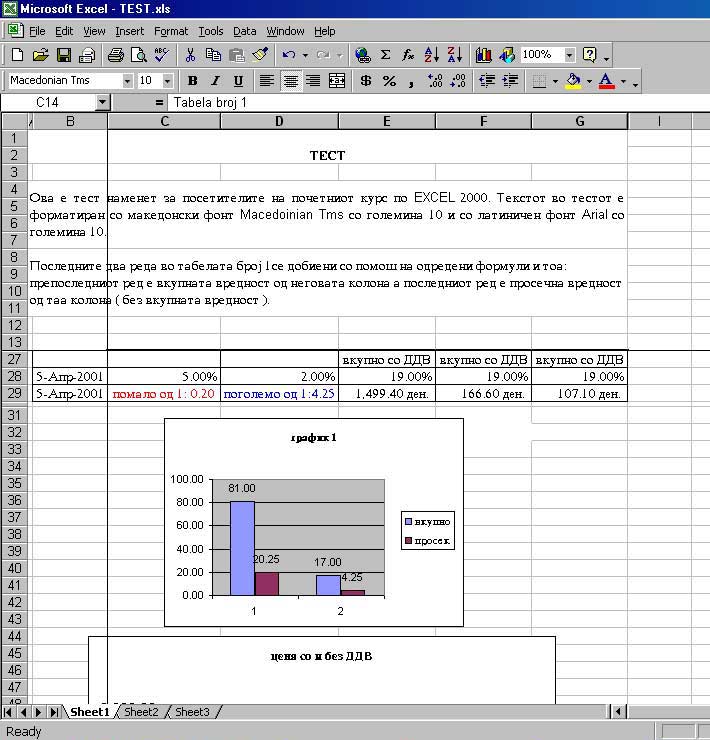The height and width of the screenshot is (740, 710).
Task: Click the formula bar containing Tabela broj 1
Action: (400, 102)
